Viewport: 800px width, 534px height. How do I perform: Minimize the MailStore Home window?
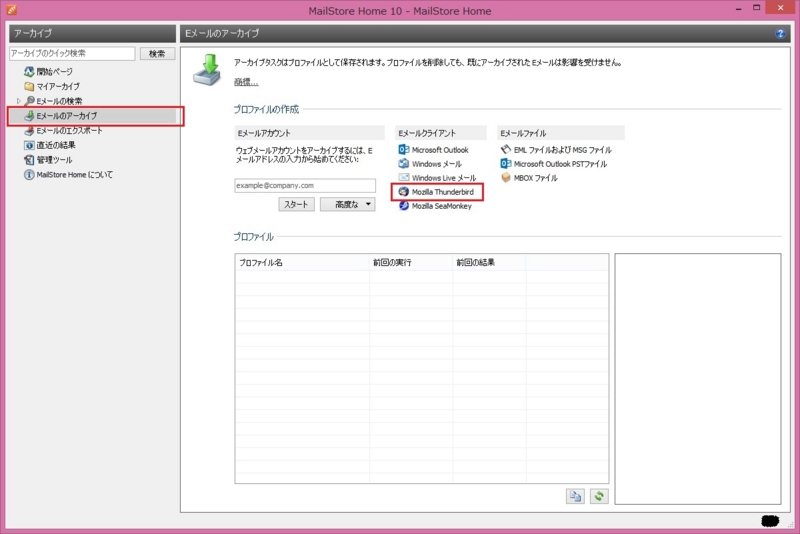[x=739, y=9]
